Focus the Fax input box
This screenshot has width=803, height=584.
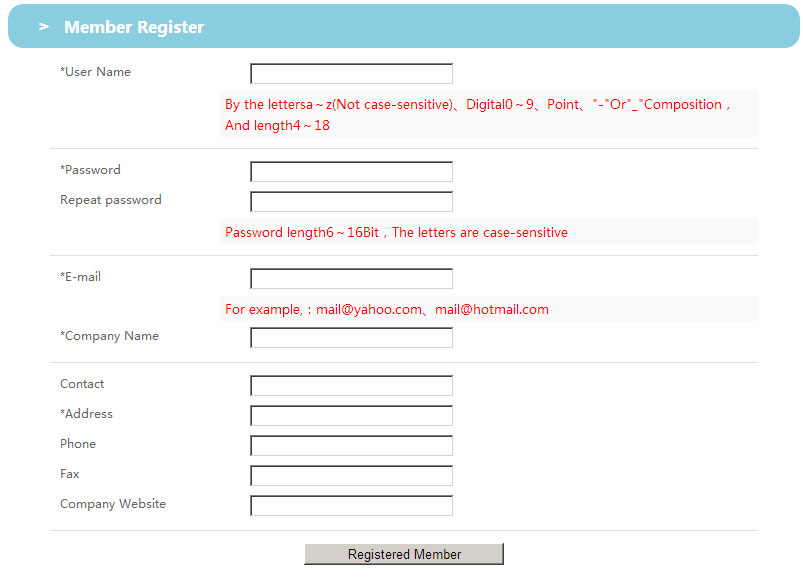351,476
